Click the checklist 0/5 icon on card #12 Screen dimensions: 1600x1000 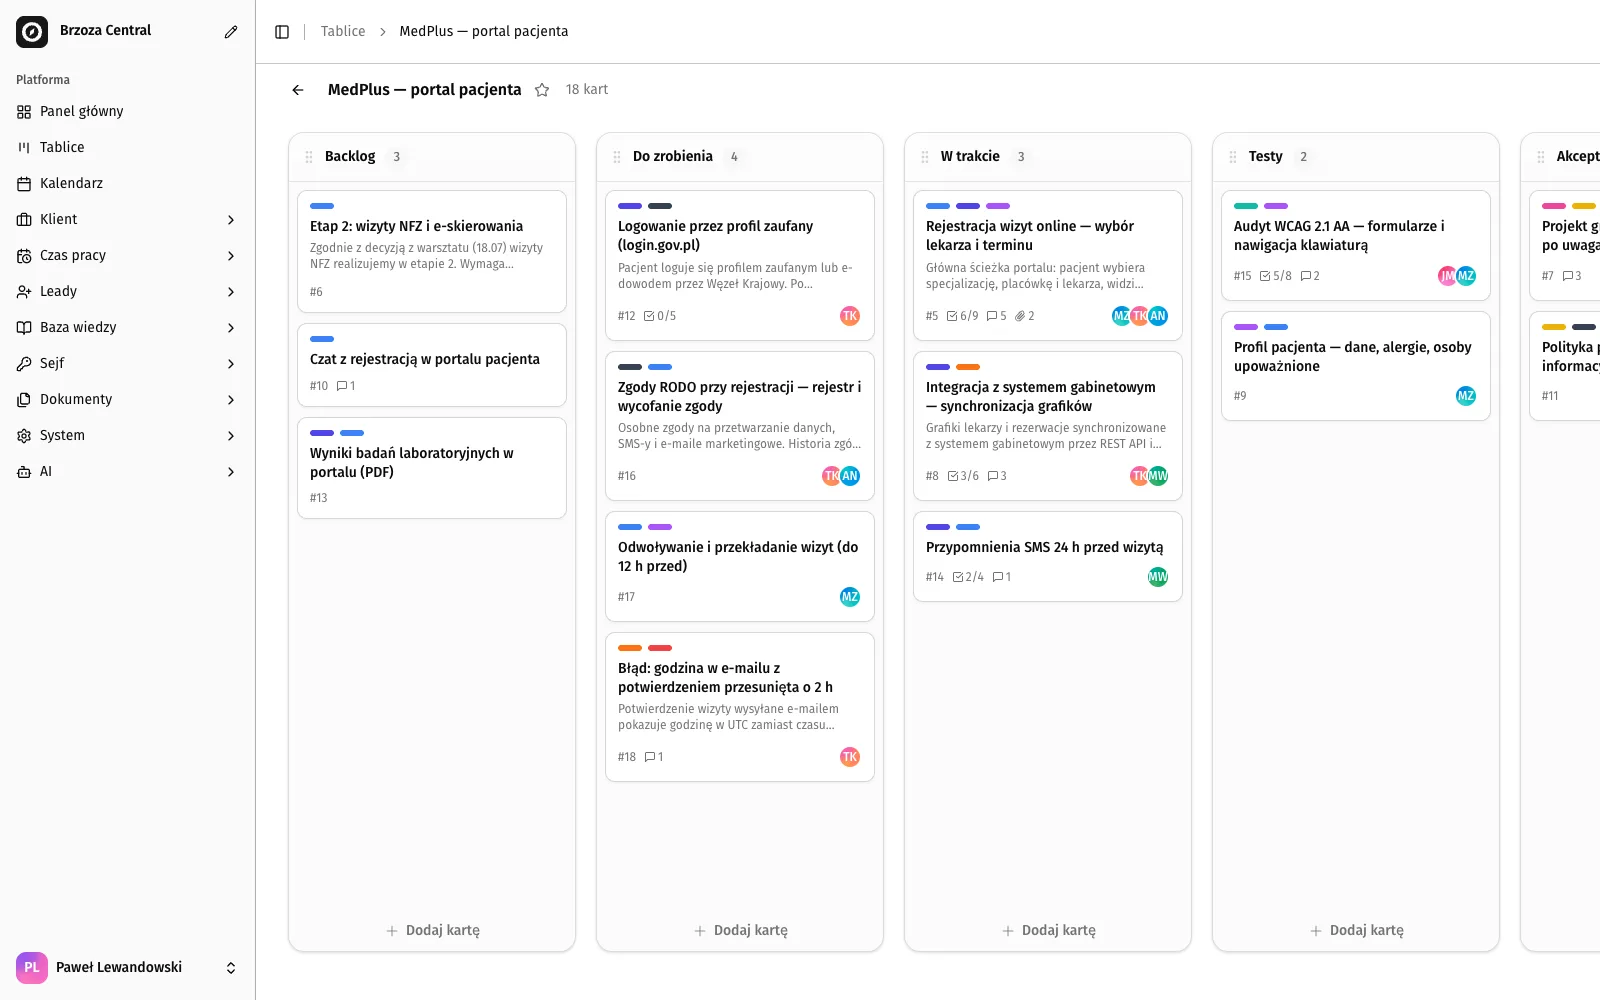pos(649,316)
